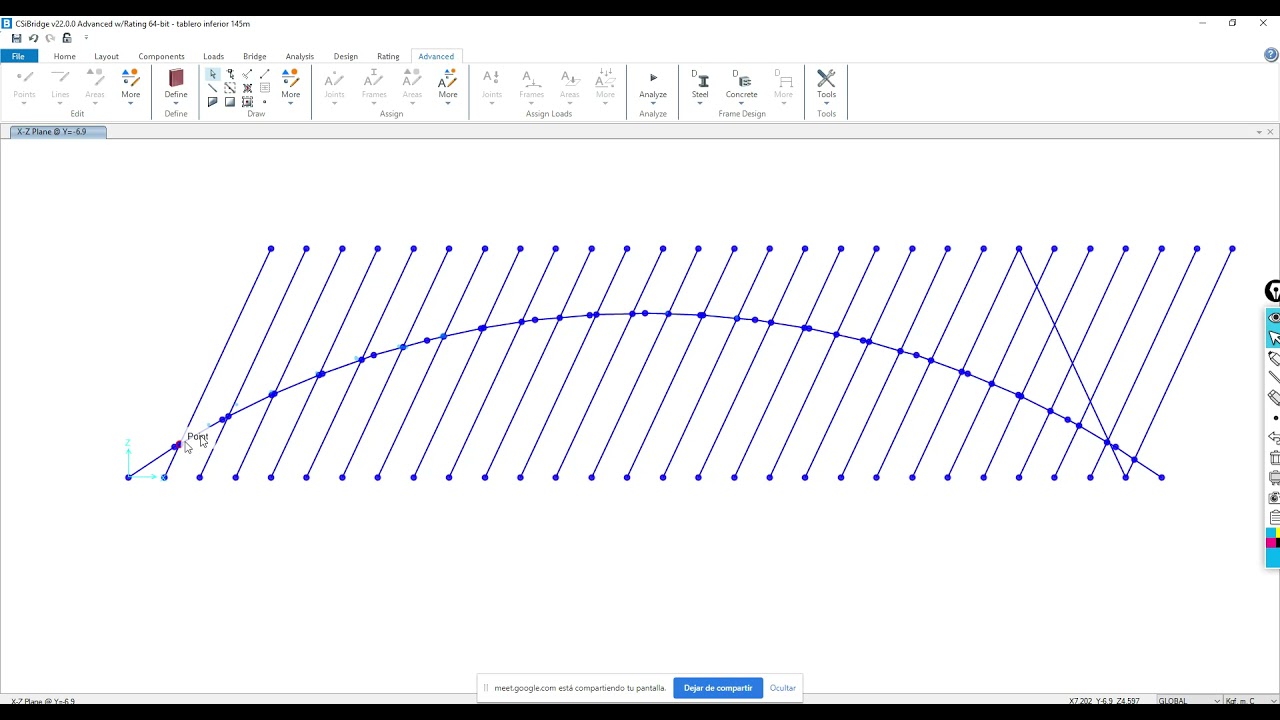Open the Tools wrench icon
Image resolution: width=1280 pixels, height=720 pixels.
coord(826,78)
